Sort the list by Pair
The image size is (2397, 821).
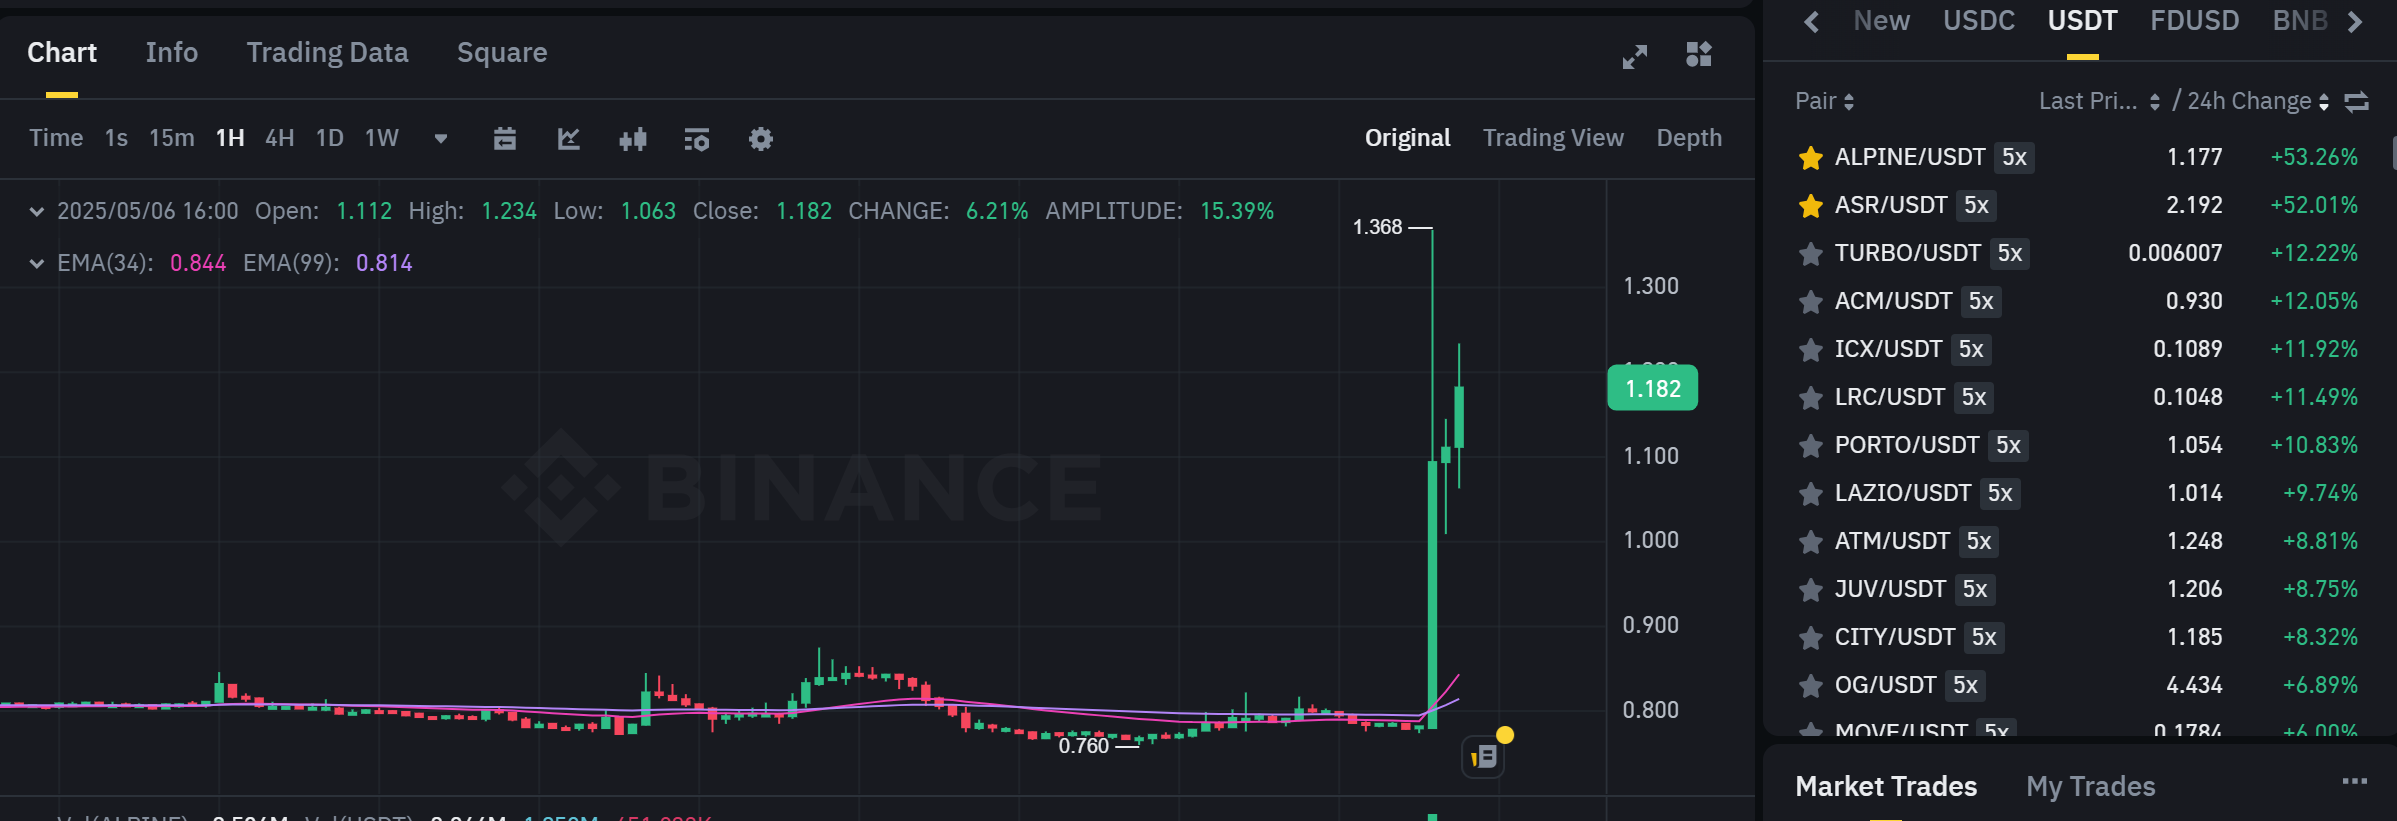click(1825, 101)
